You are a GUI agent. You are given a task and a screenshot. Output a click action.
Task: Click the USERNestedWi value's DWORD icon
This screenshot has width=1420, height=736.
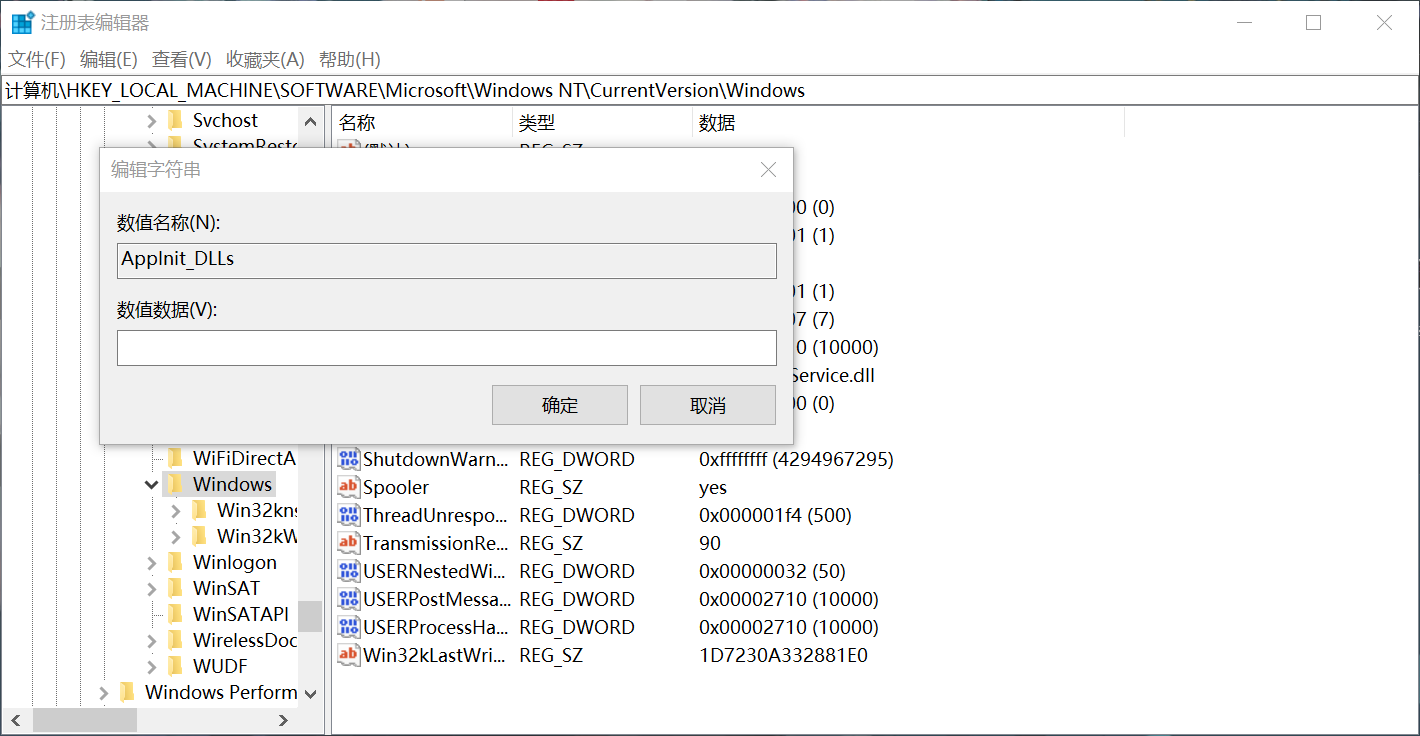point(348,571)
